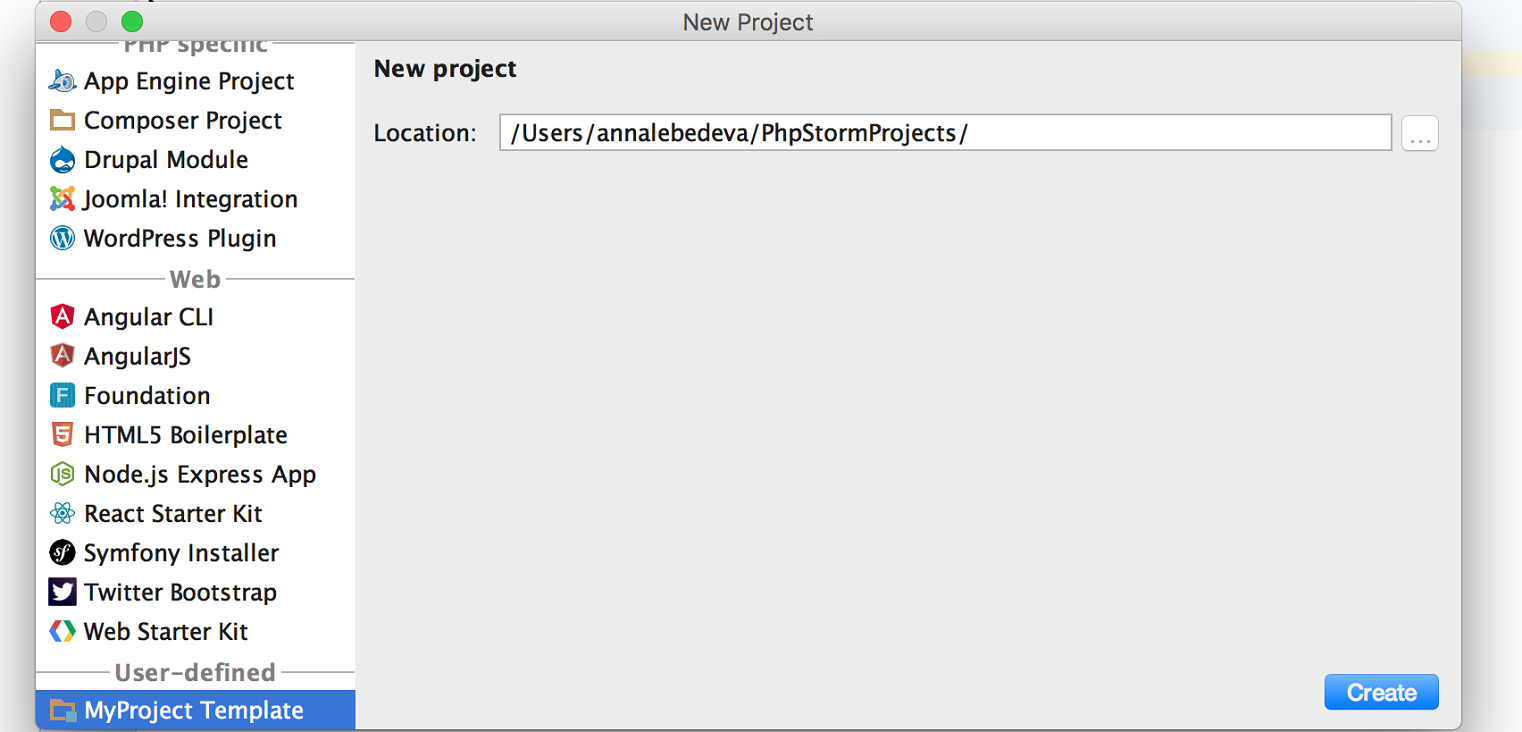
Task: Choose React Starter Kit from list
Action: tap(172, 514)
